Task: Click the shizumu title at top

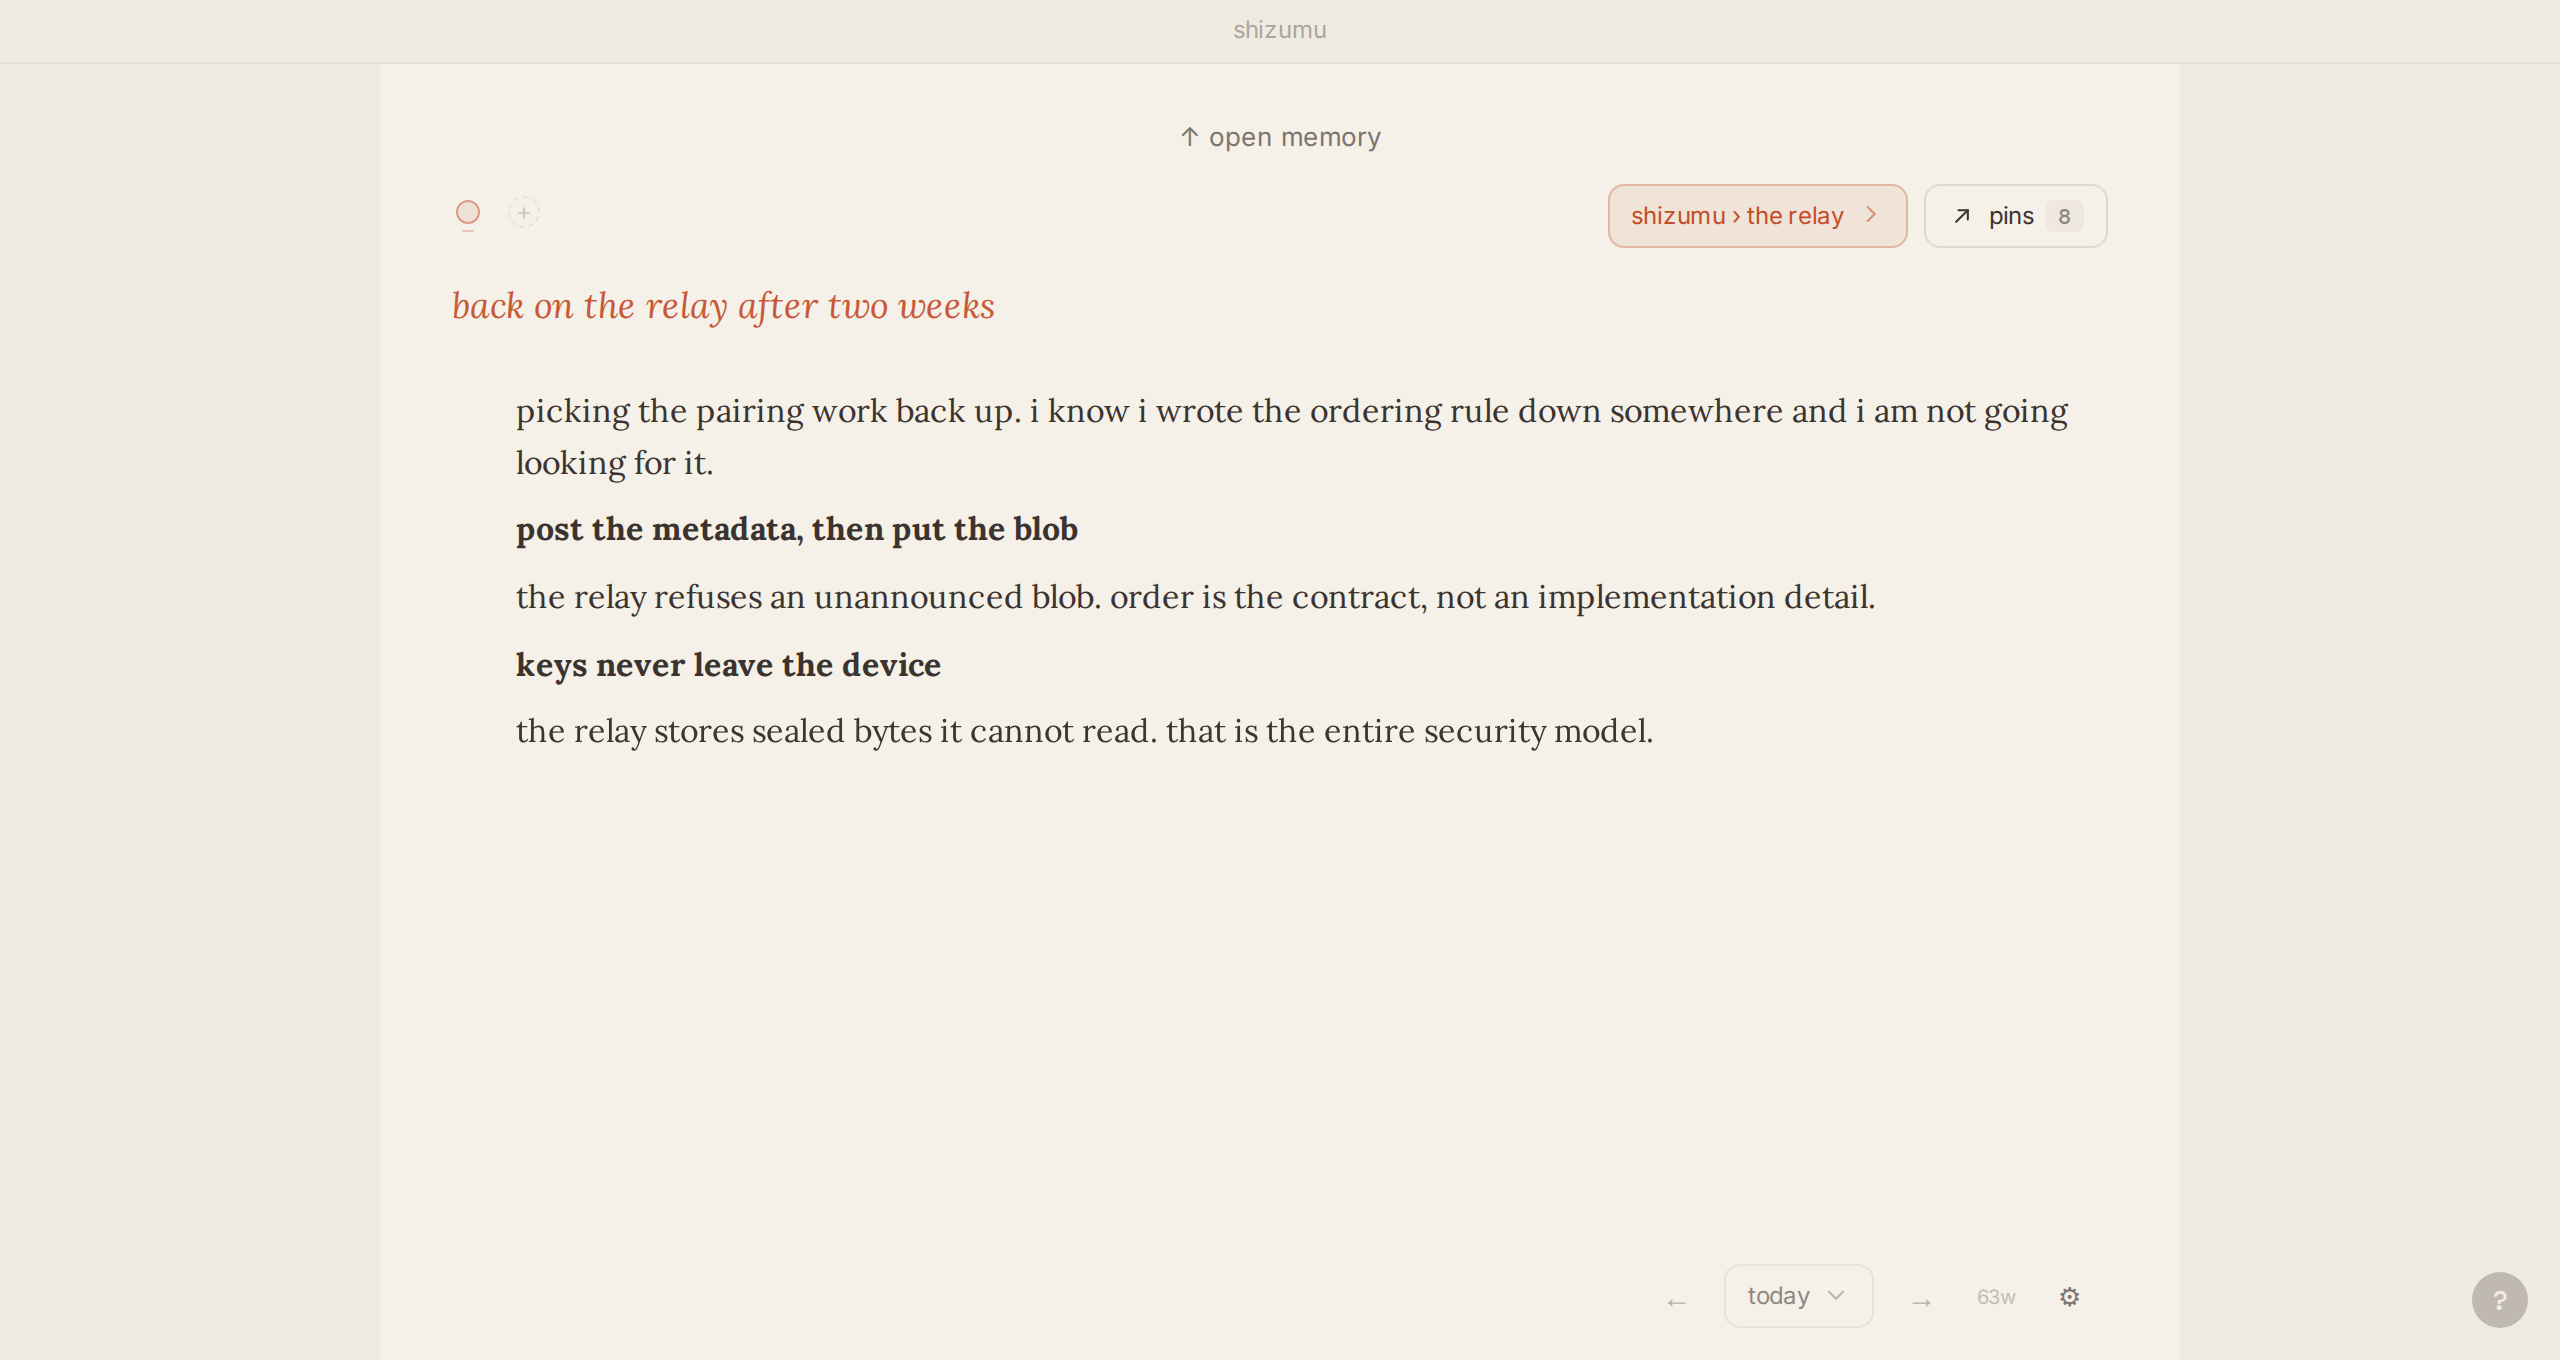Action: click(1280, 30)
